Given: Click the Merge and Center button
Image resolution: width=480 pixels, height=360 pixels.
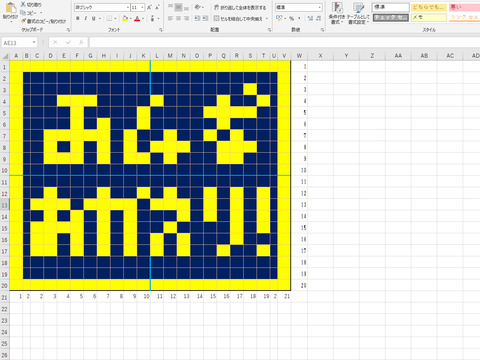Looking at the screenshot, I should pyautogui.click(x=240, y=18).
